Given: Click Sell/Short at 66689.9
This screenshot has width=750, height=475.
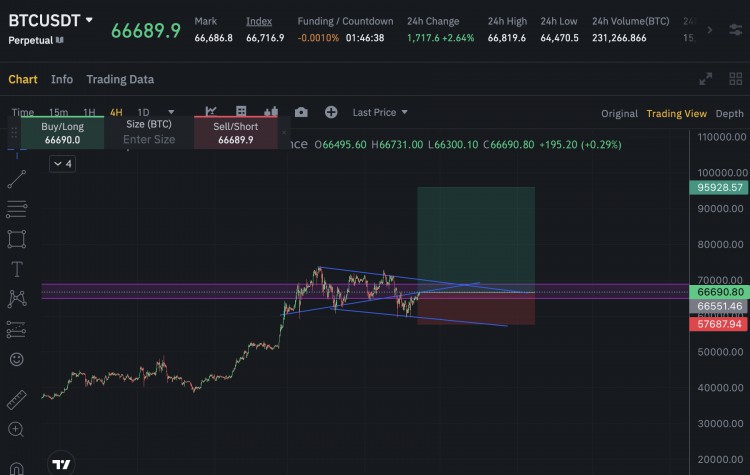Looking at the screenshot, I should click(x=235, y=133).
